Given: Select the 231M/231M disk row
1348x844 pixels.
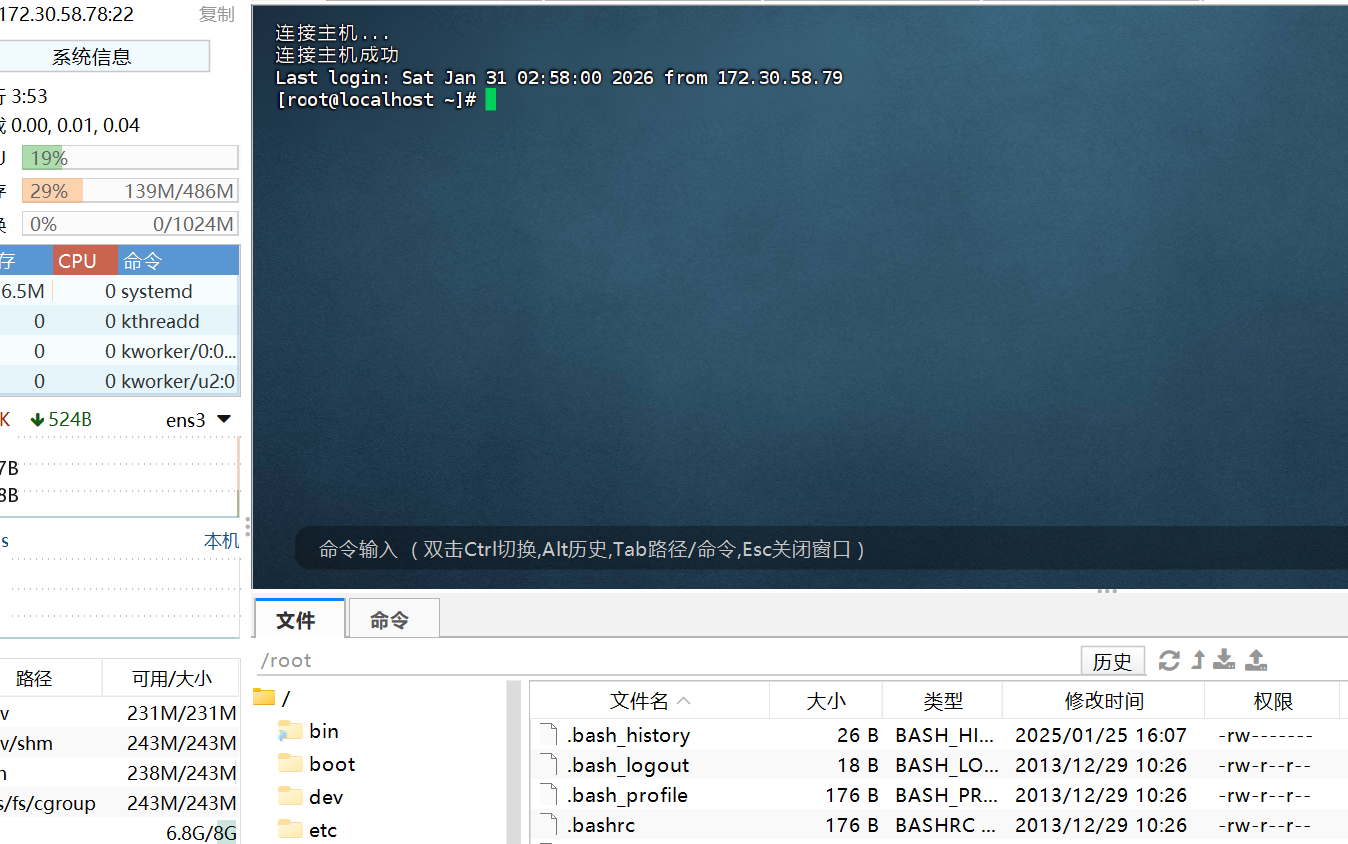Looking at the screenshot, I should (x=119, y=713).
